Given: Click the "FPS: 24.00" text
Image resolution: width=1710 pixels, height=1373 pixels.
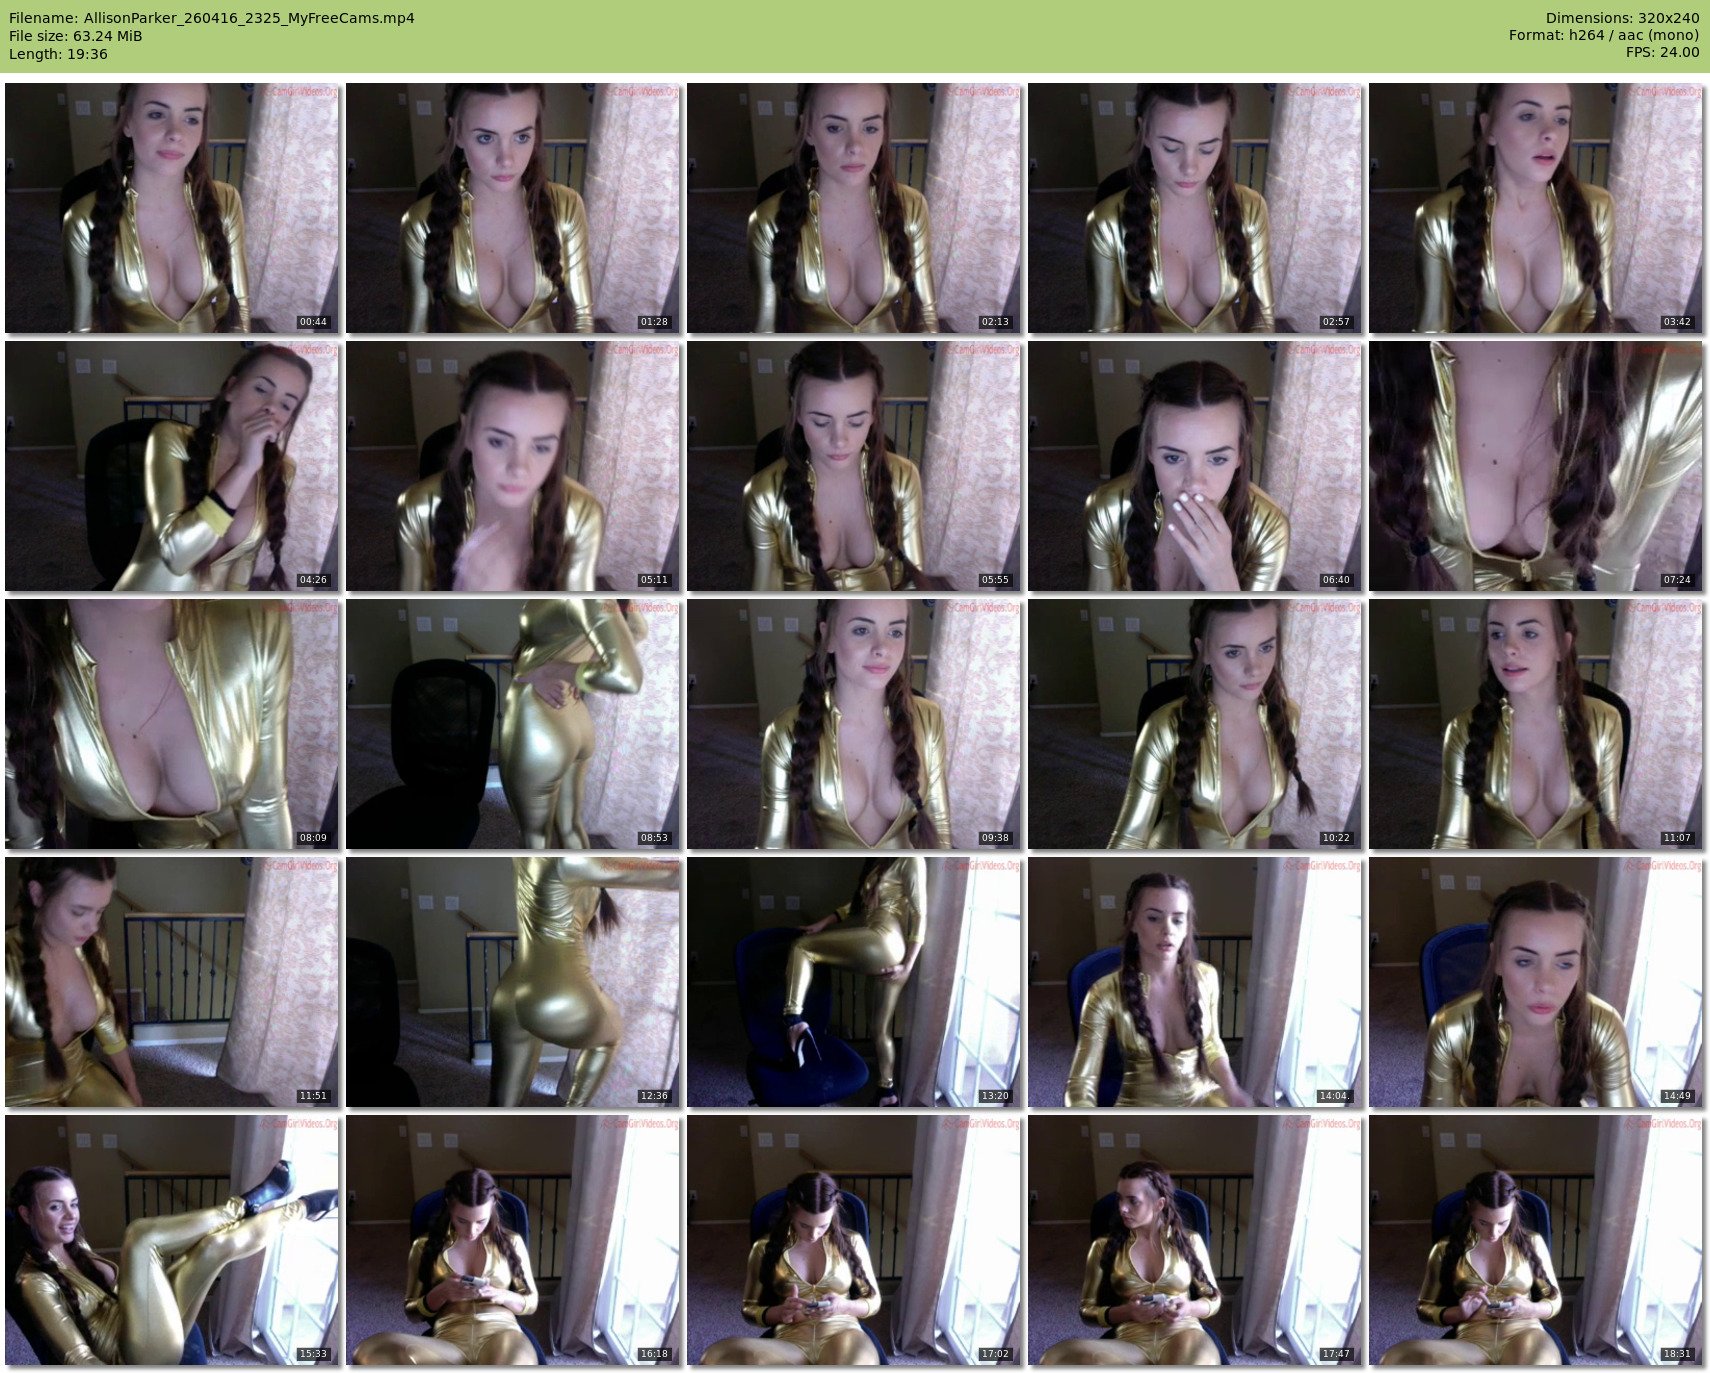Looking at the screenshot, I should click(1662, 52).
